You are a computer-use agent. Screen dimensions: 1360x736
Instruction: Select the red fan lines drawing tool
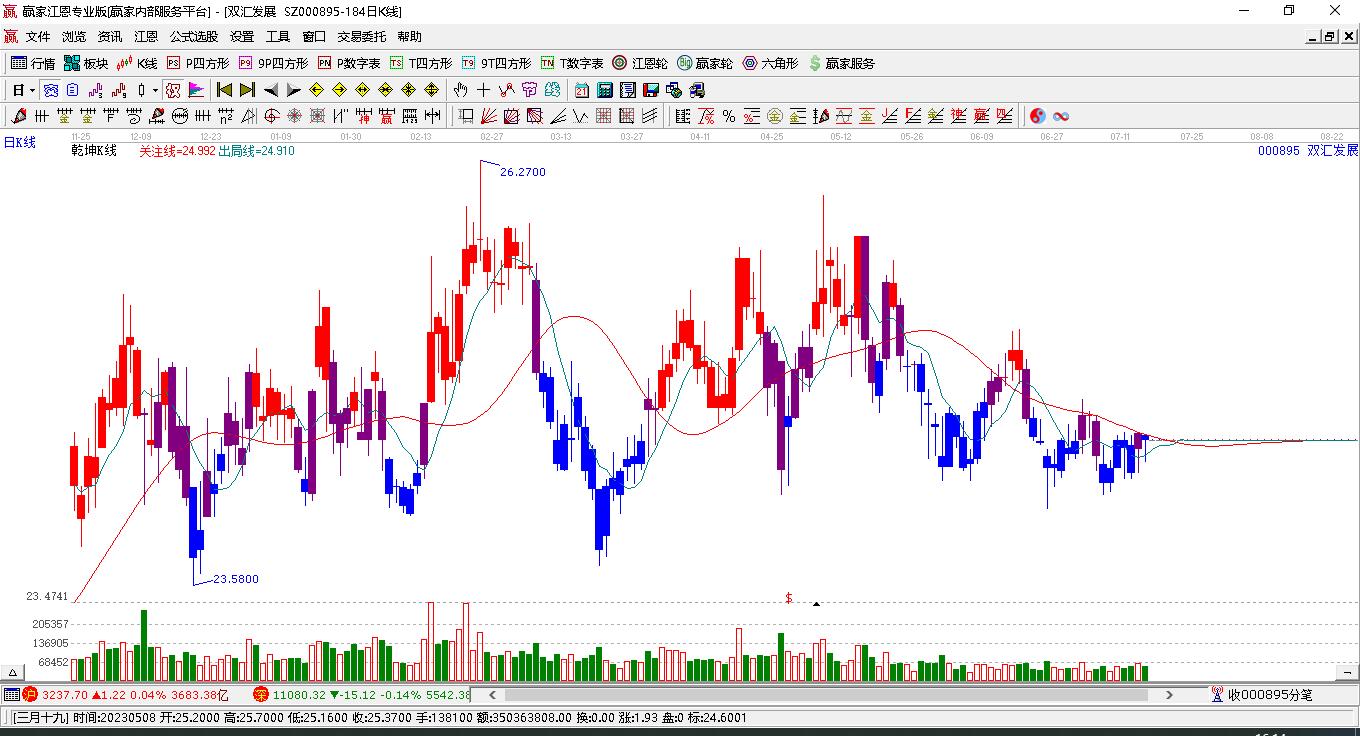pos(489,116)
